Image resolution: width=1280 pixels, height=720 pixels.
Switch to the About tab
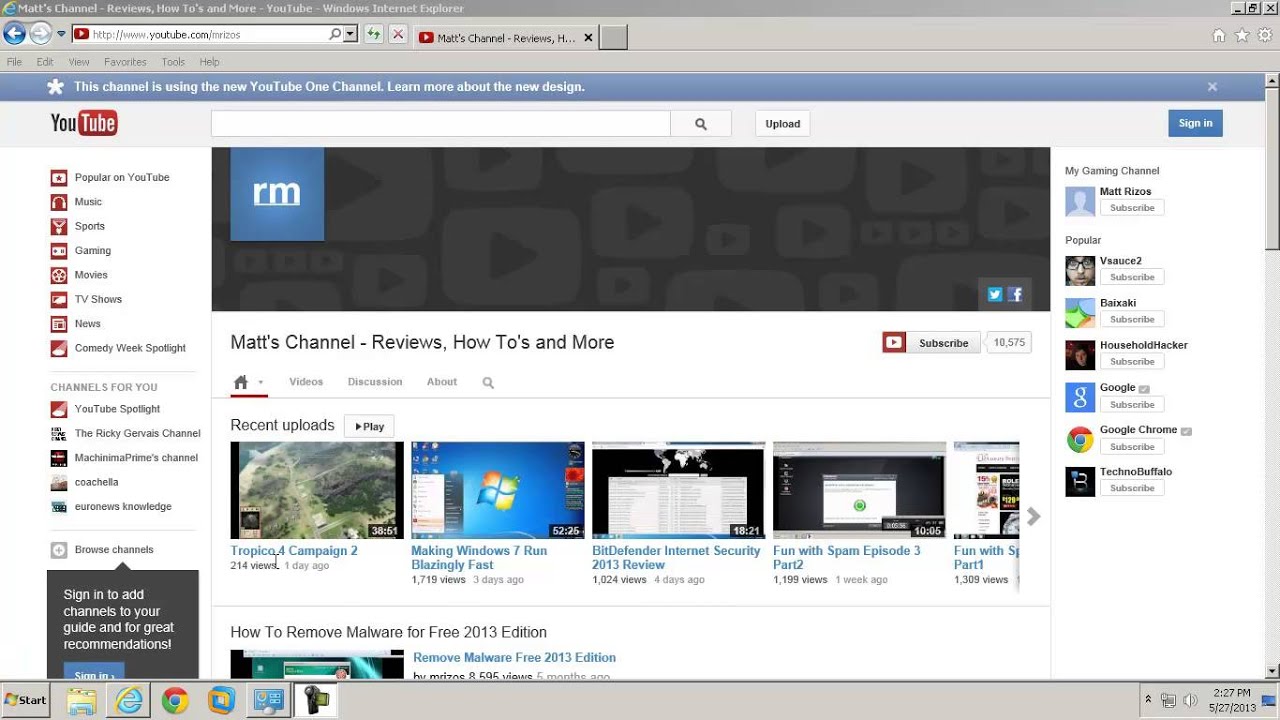pos(442,382)
